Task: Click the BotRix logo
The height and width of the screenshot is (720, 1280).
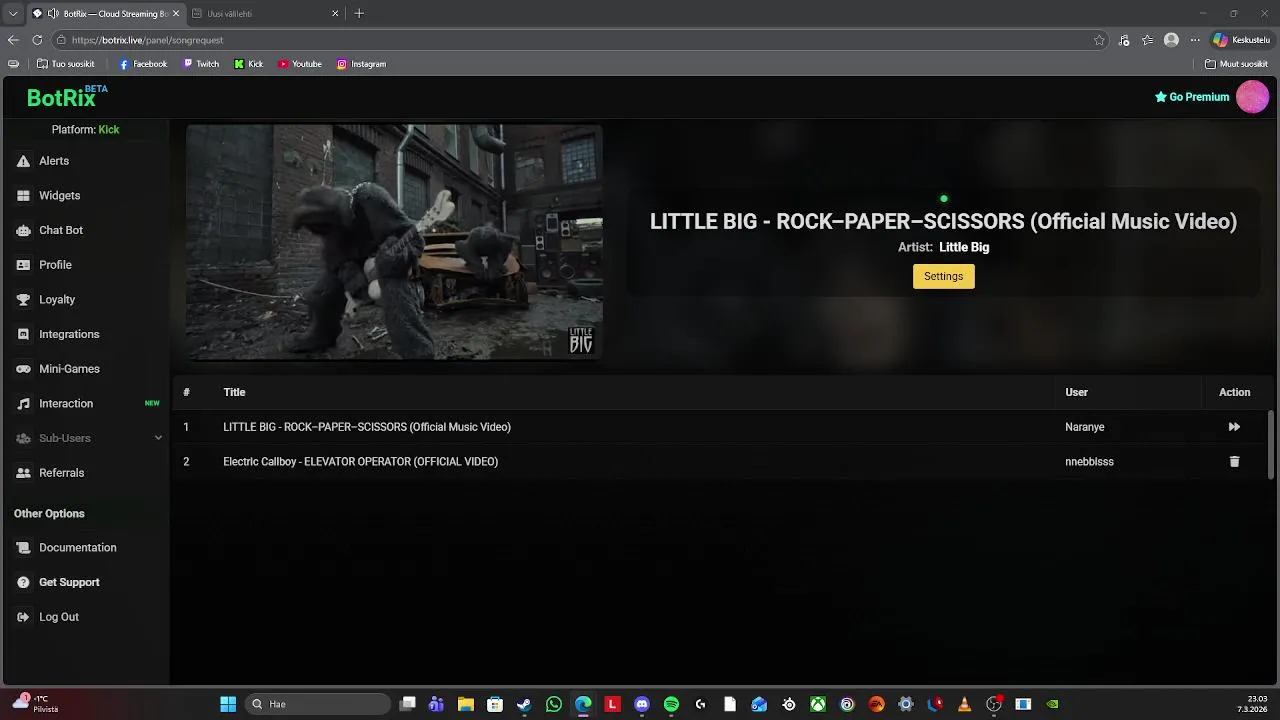Action: [x=67, y=97]
